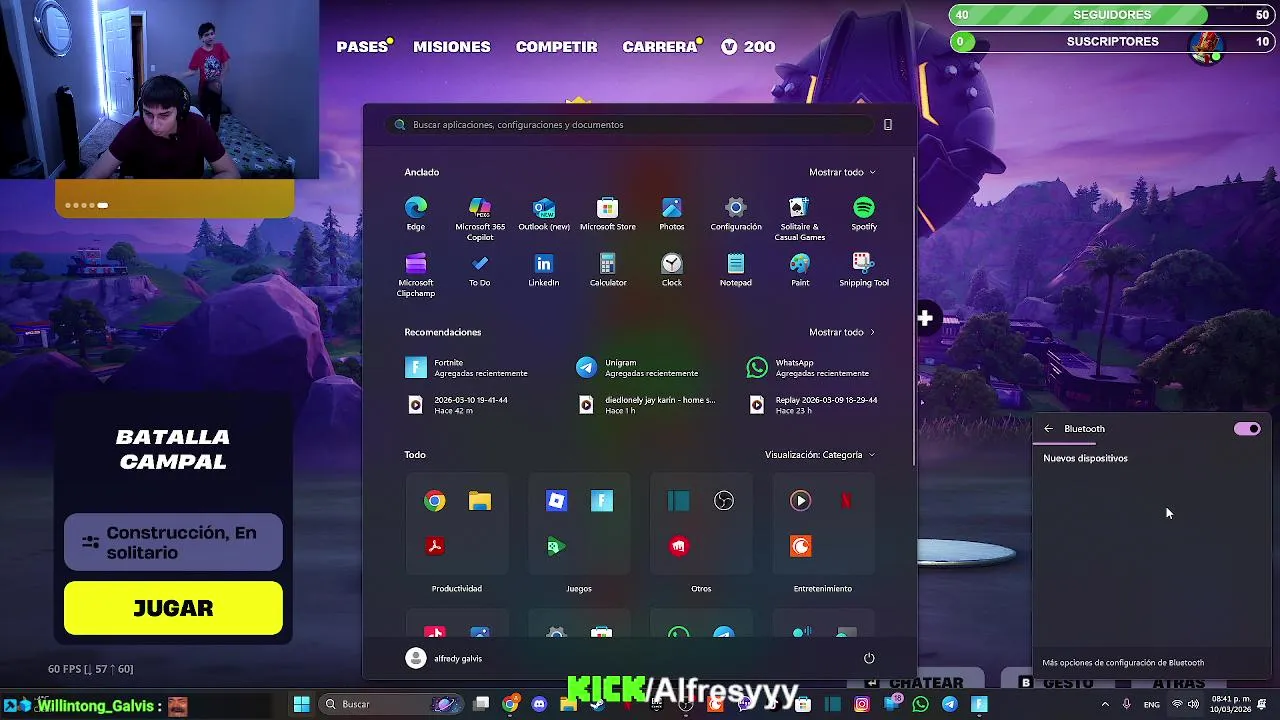Open Chrome in Productividad folder
The width and height of the screenshot is (1280, 720).
[x=434, y=501]
